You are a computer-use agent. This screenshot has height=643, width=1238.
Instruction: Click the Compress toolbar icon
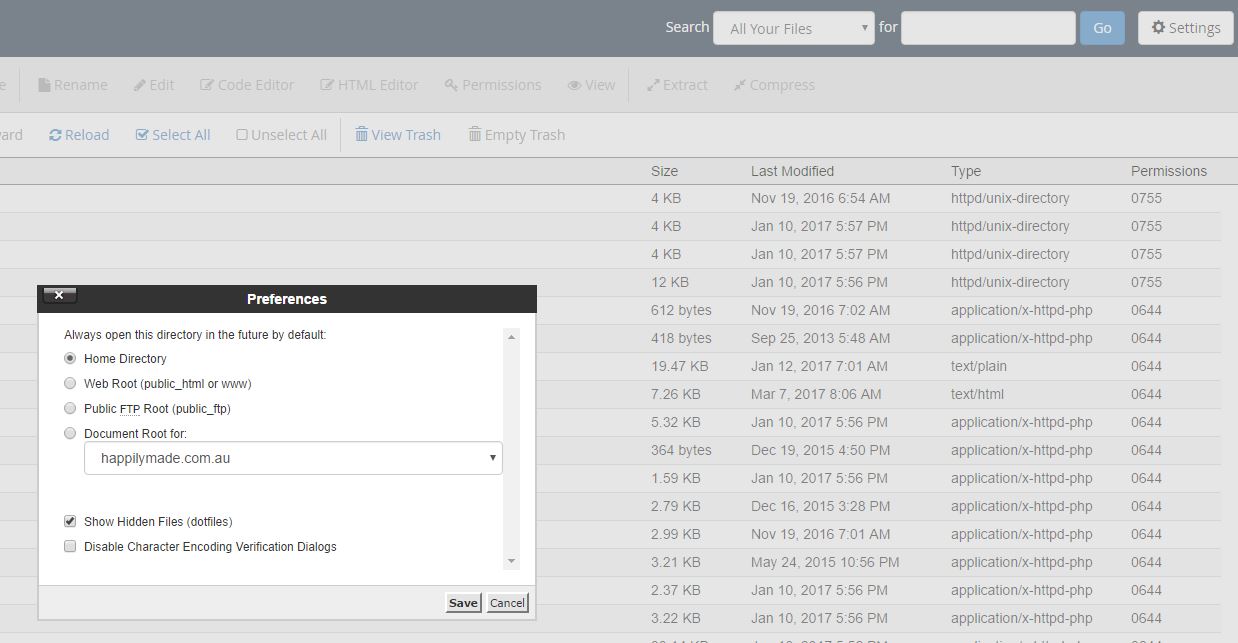773,85
